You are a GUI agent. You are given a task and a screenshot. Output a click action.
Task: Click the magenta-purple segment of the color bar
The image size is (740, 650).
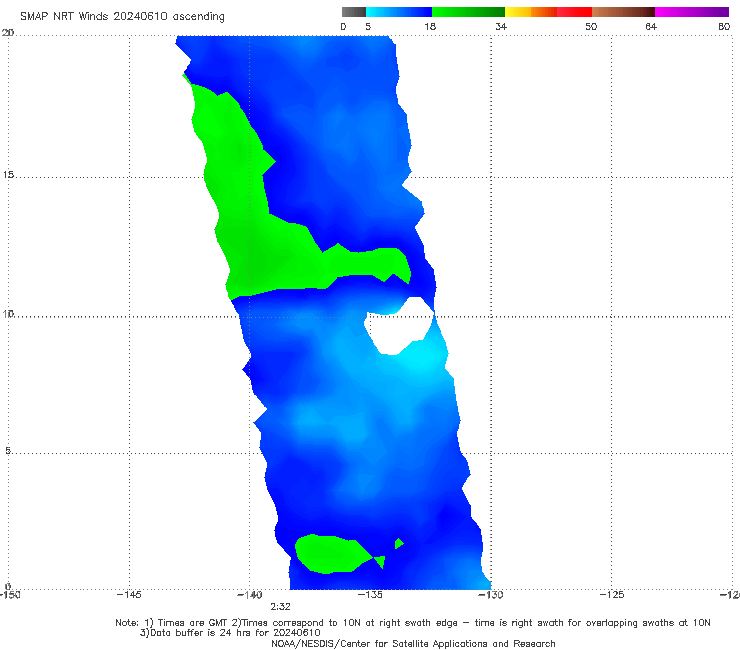[x=692, y=12]
